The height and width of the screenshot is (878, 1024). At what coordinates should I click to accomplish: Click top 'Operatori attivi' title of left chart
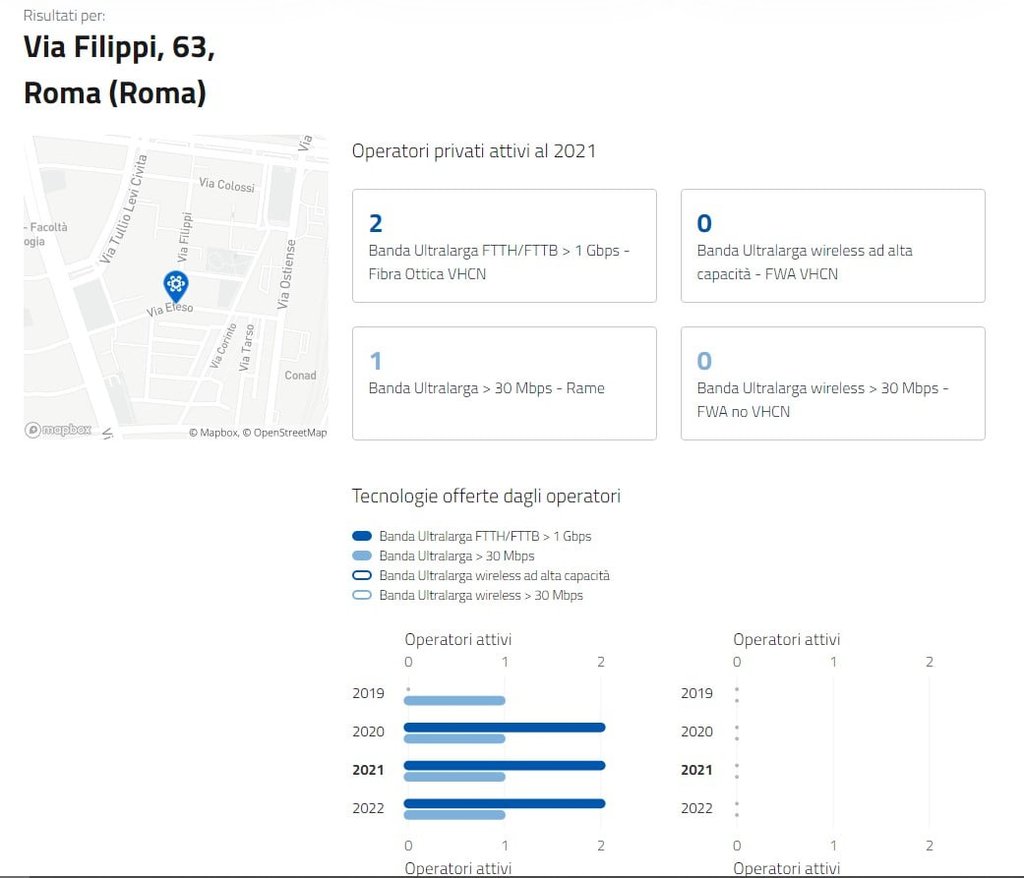coord(458,640)
